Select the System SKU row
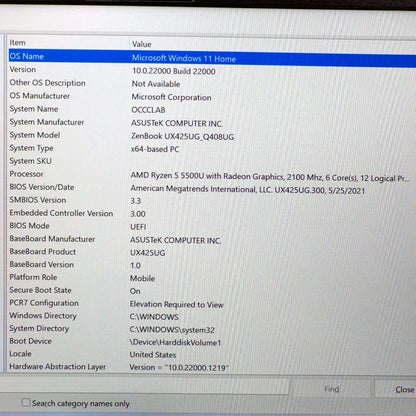 click(212, 161)
